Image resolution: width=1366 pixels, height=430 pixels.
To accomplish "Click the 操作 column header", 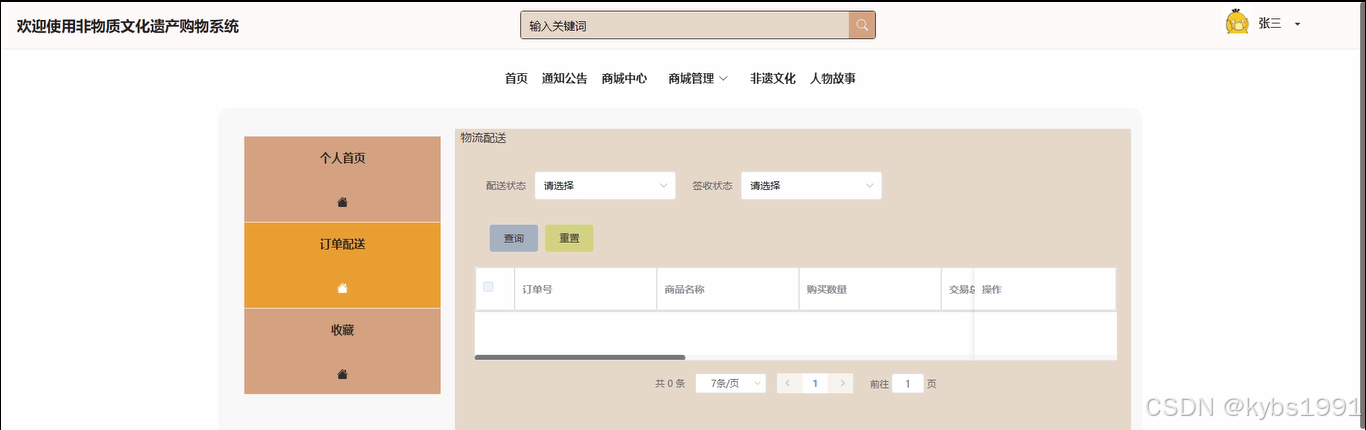I will tap(1044, 289).
